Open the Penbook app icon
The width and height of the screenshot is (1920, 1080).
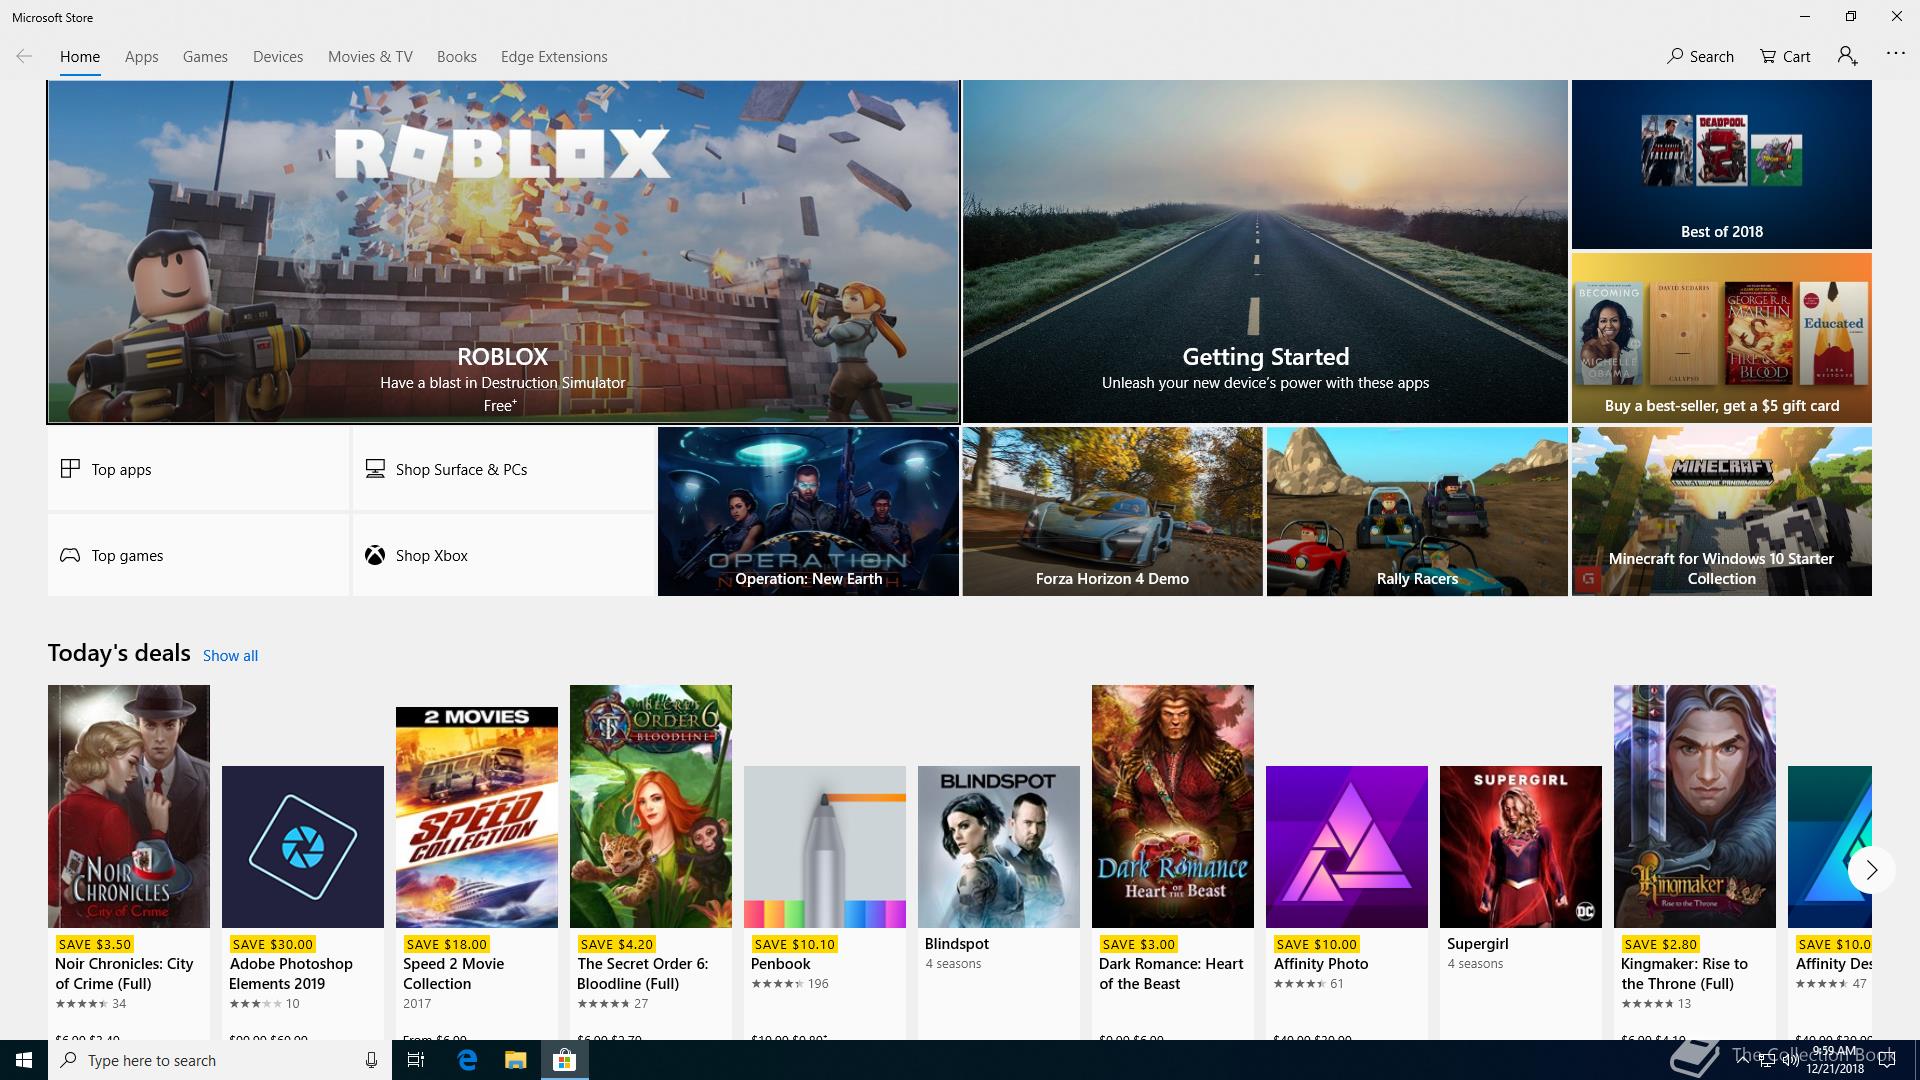[825, 847]
